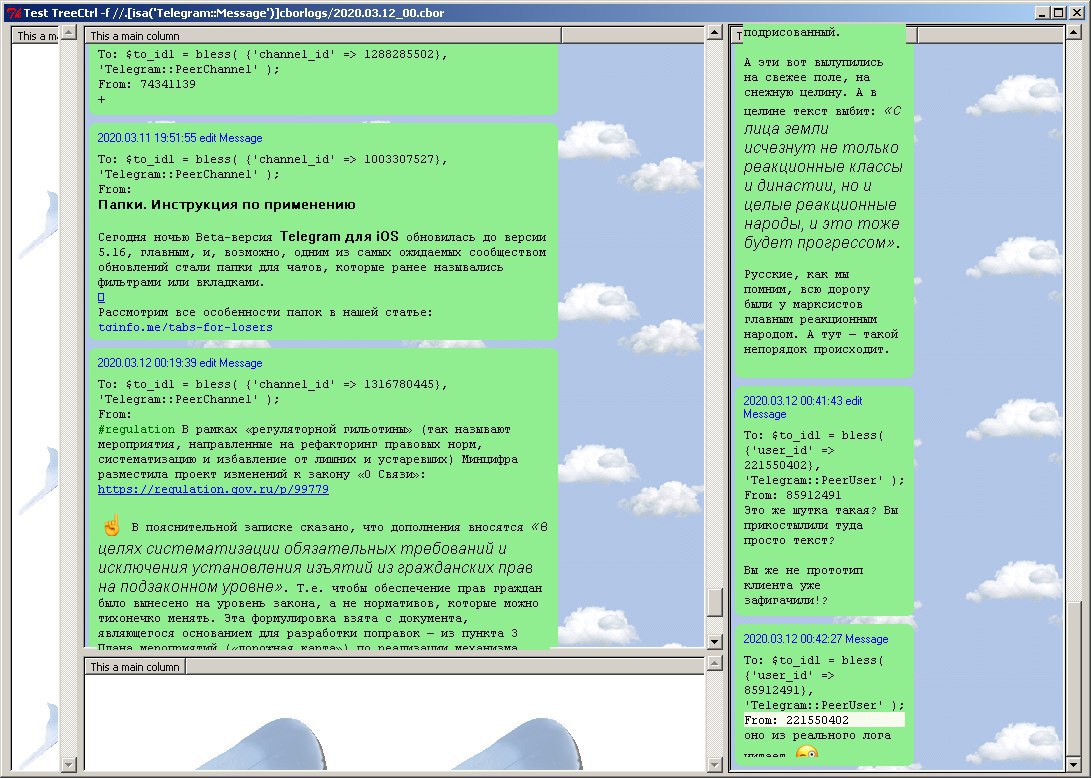Click the 'From: 85912491' text
Viewport: 1091px width, 778px height.
pyautogui.click(x=792, y=495)
